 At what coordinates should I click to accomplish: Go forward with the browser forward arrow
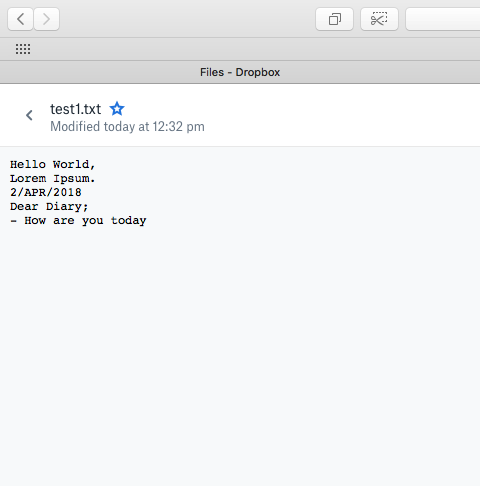tap(47, 19)
